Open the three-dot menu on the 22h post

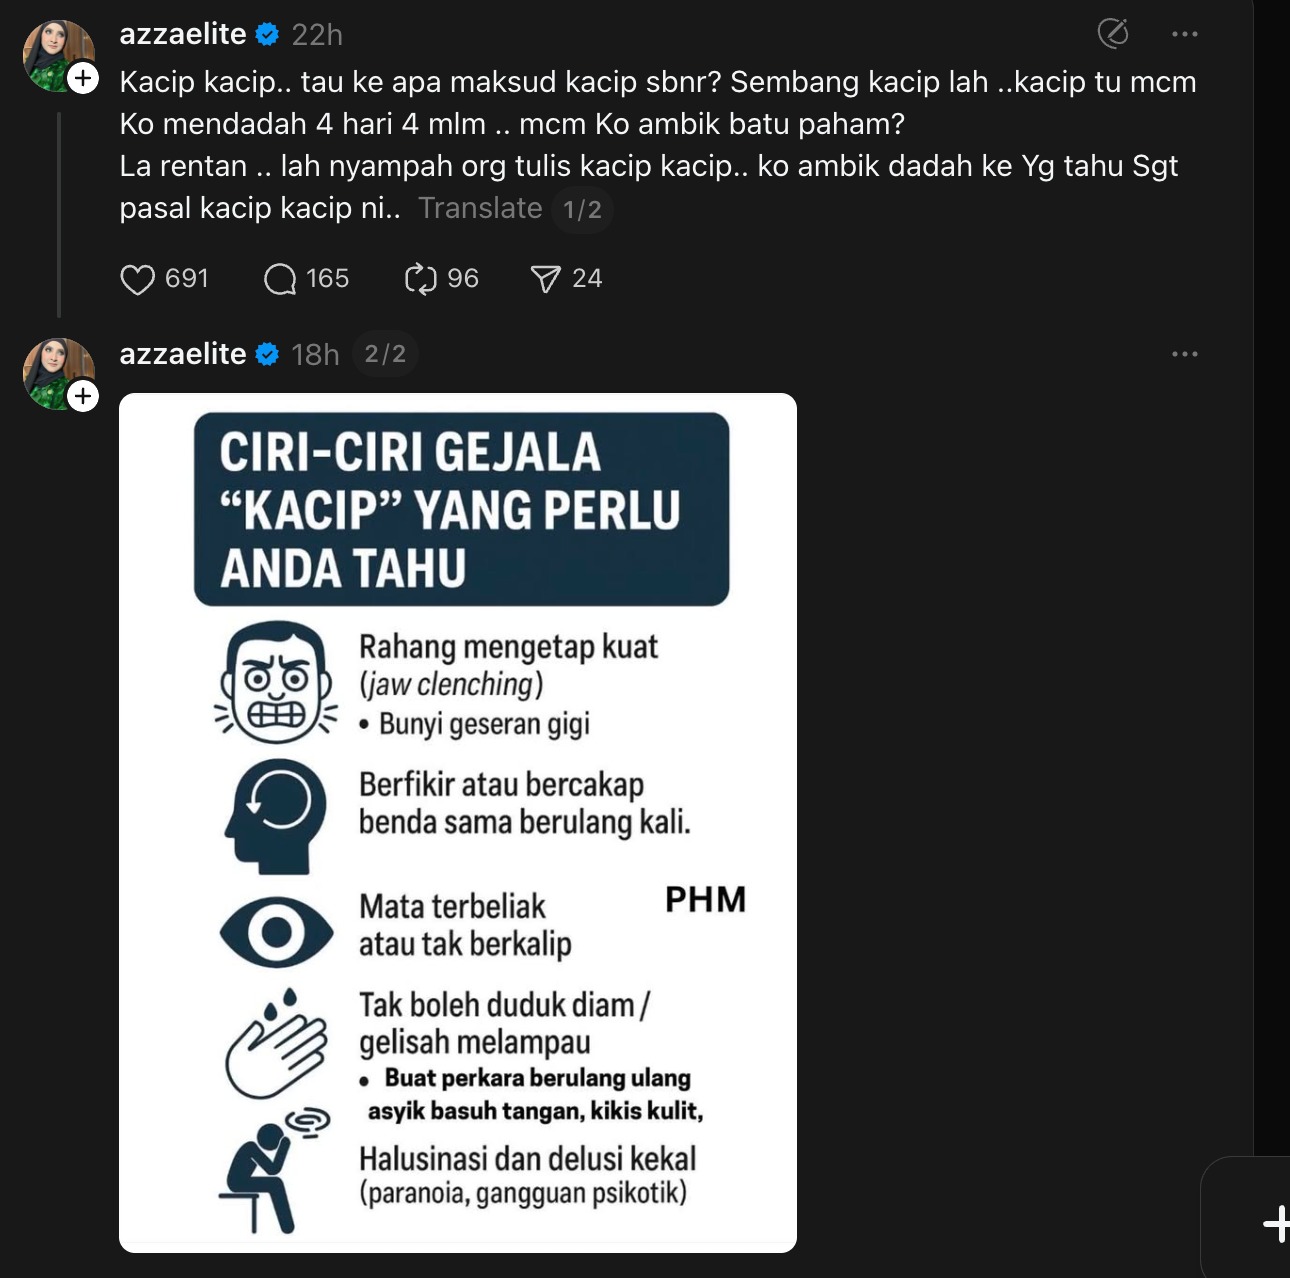point(1185,34)
